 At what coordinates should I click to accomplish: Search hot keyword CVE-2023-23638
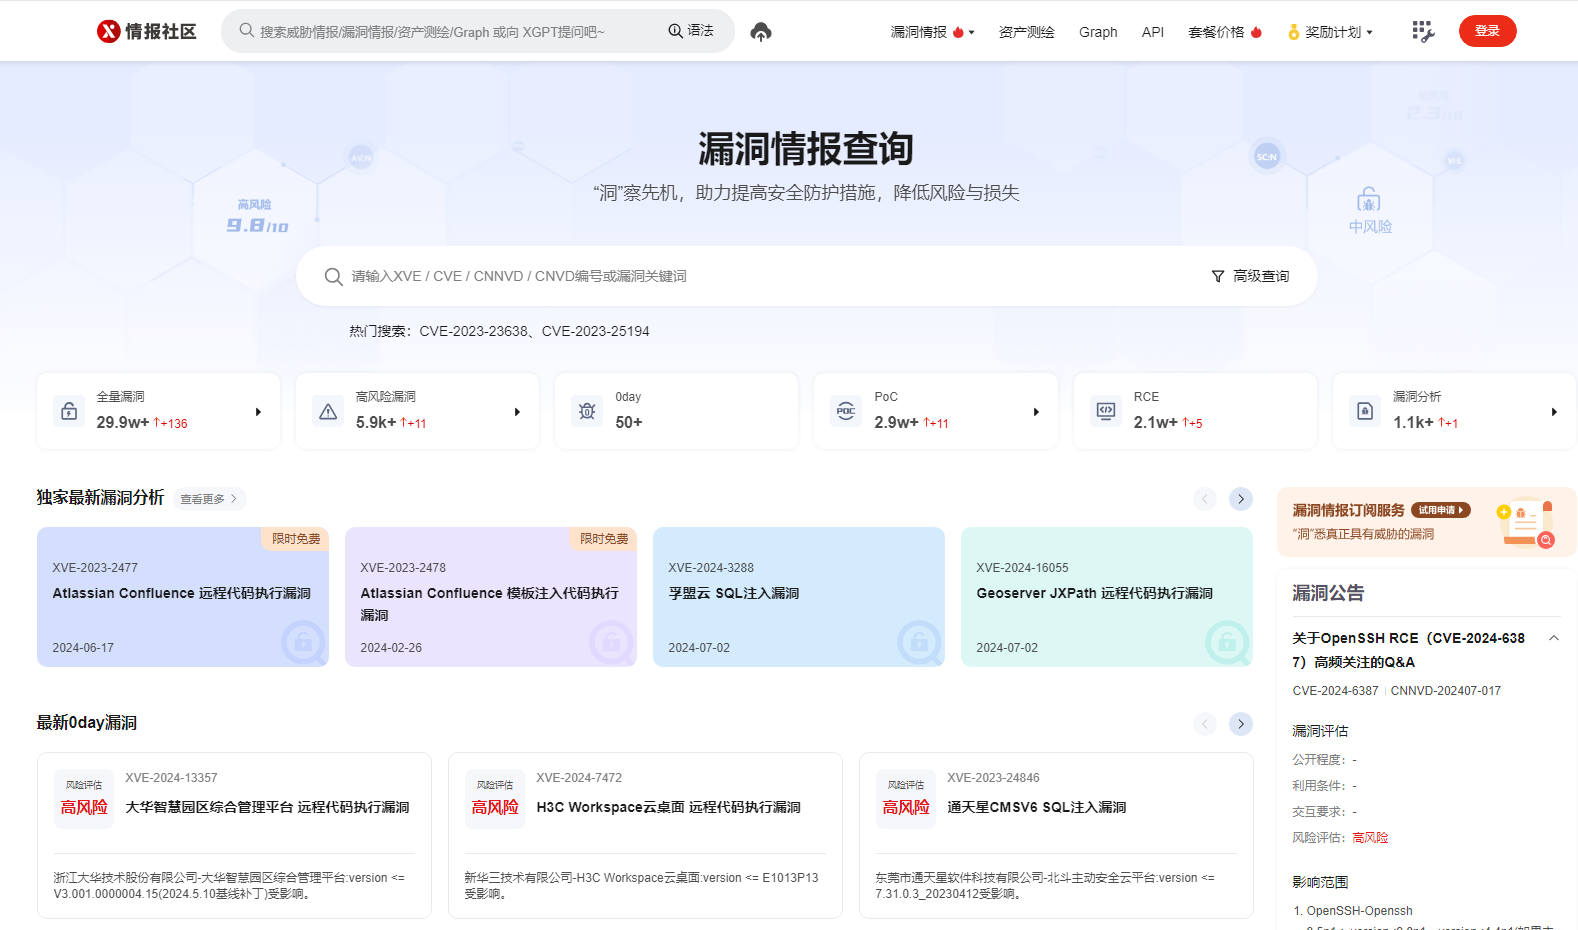coord(473,331)
